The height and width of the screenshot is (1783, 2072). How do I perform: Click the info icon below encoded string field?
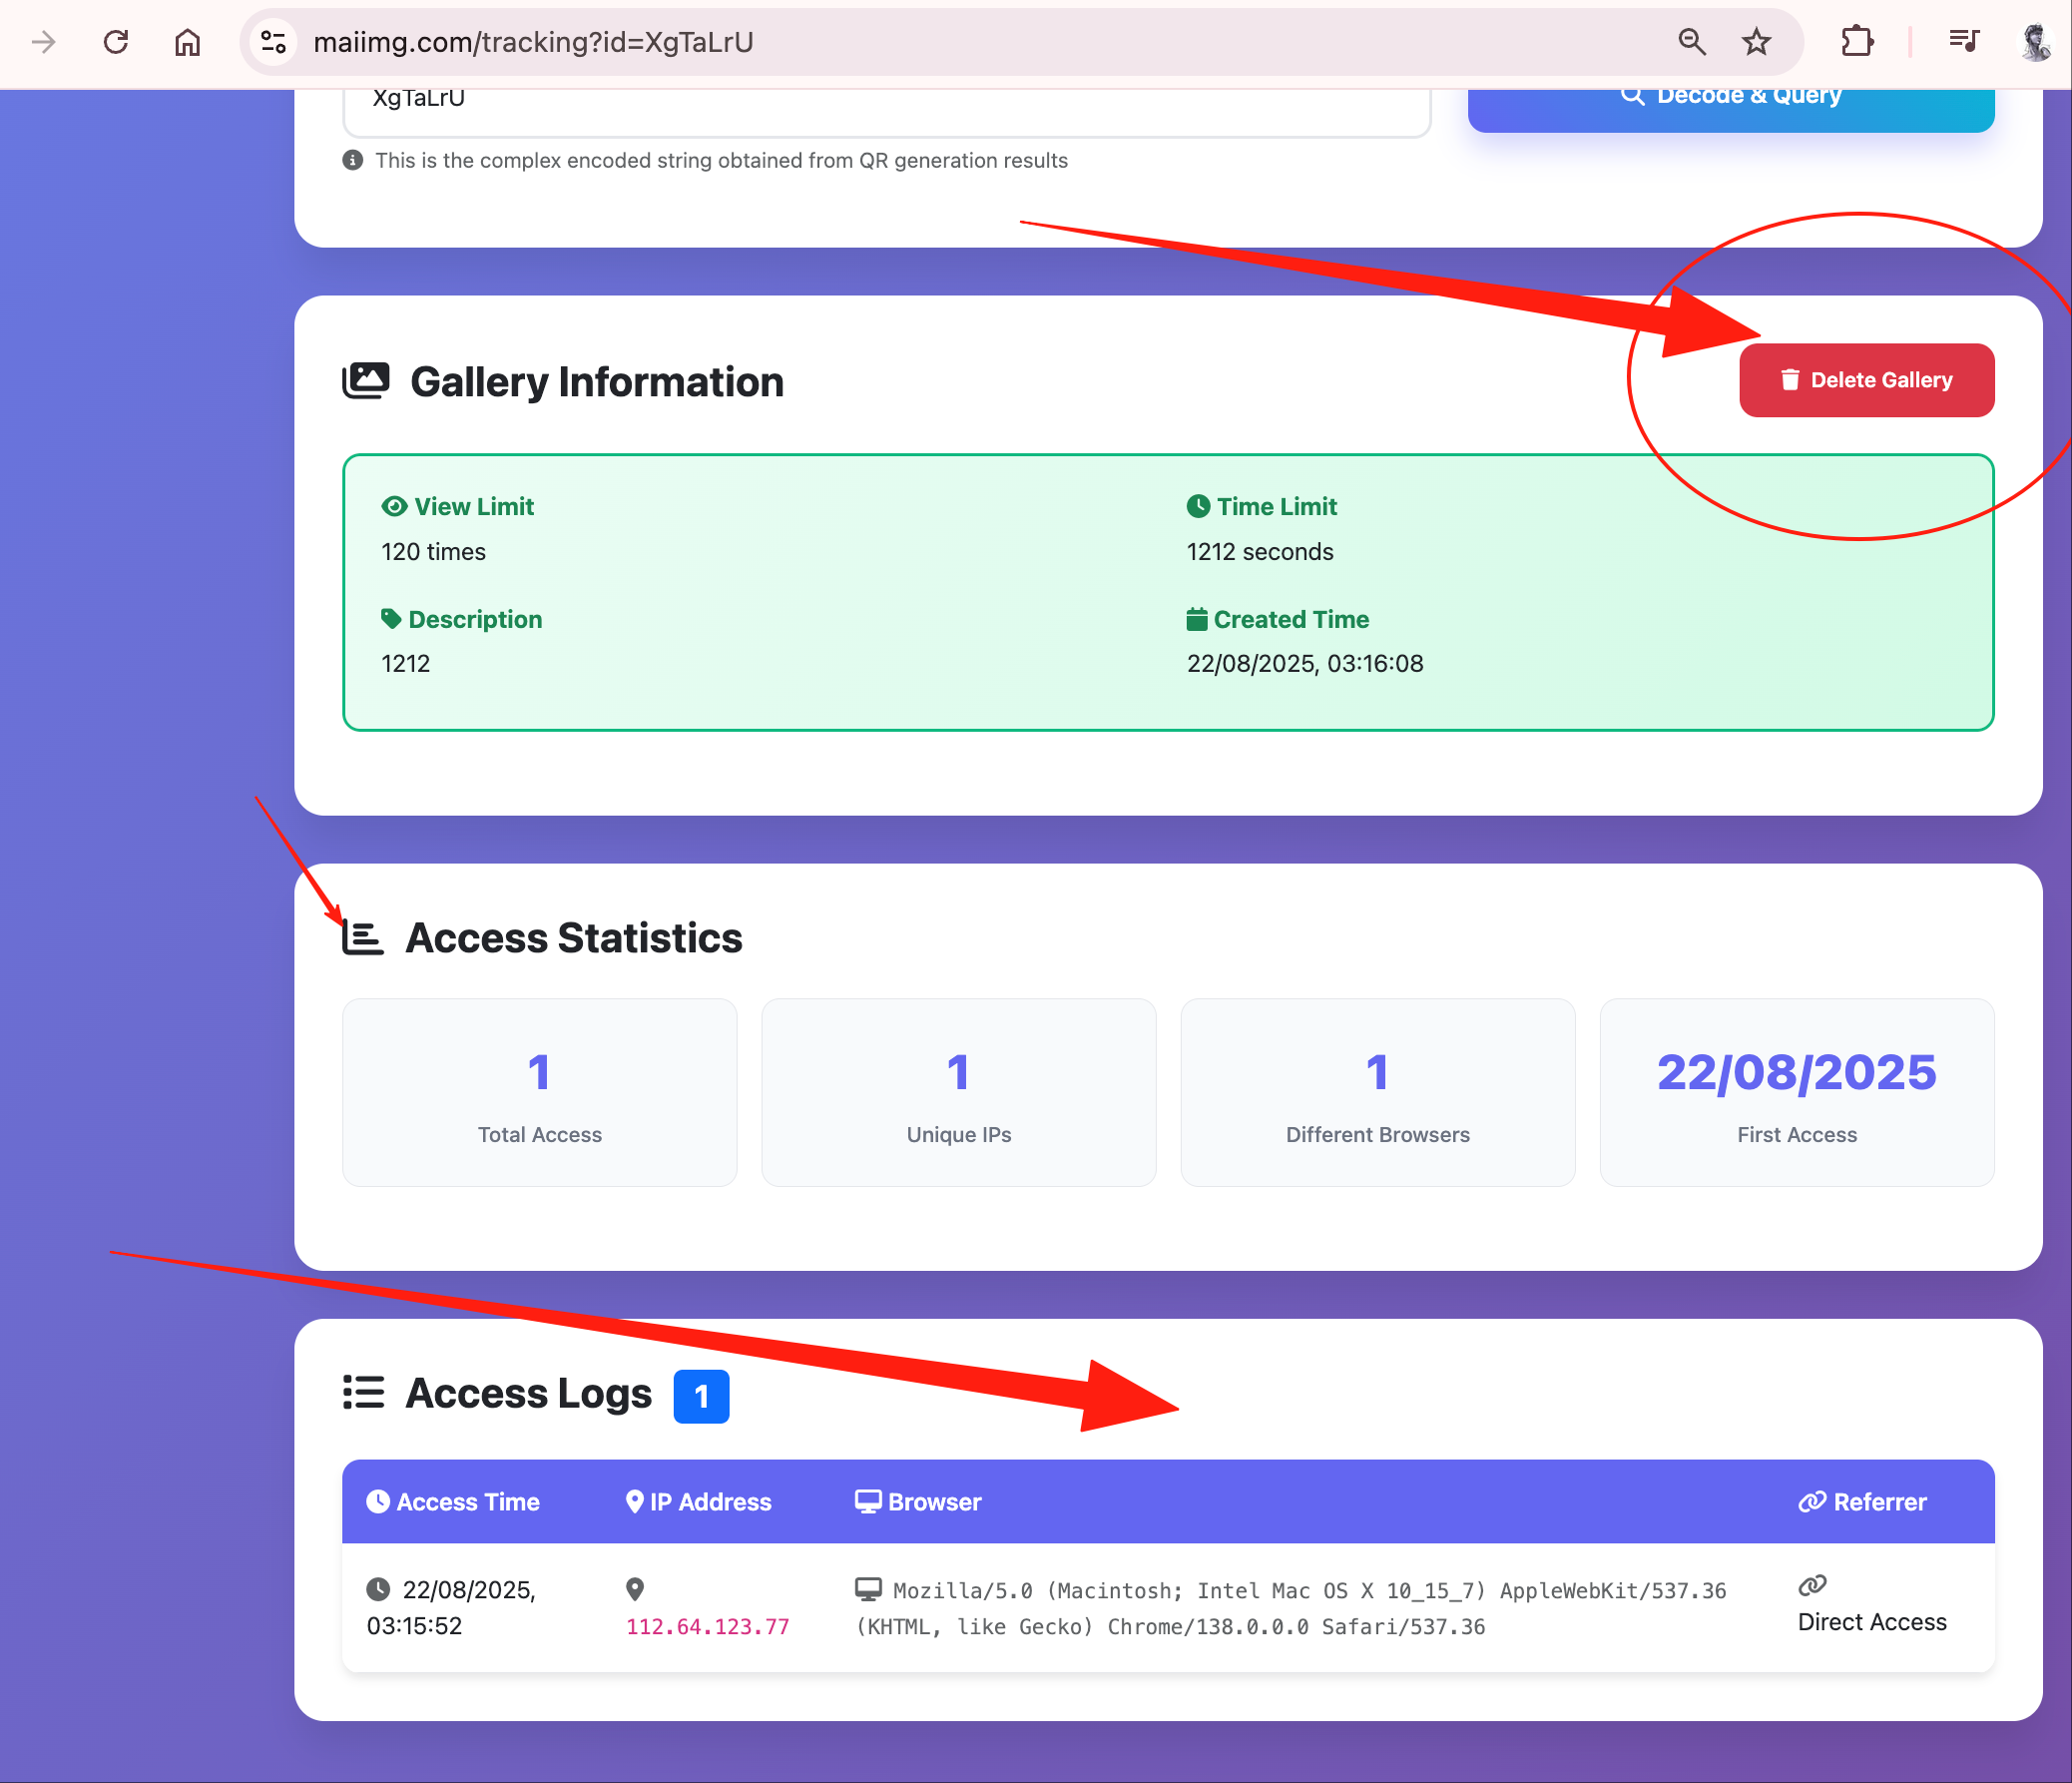coord(352,160)
